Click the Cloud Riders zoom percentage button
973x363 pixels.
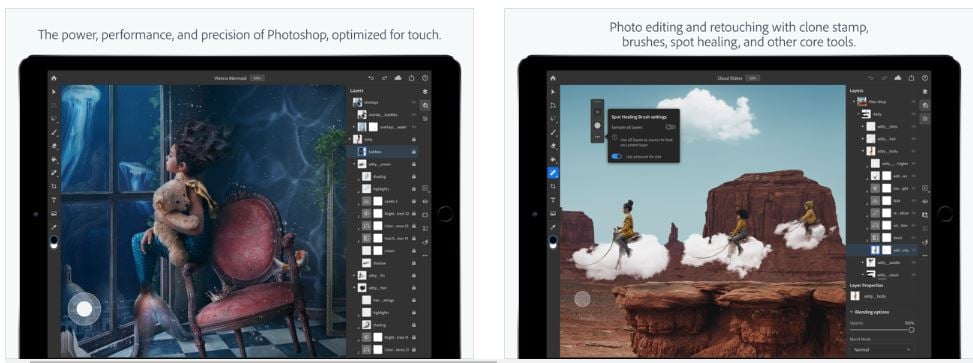752,78
